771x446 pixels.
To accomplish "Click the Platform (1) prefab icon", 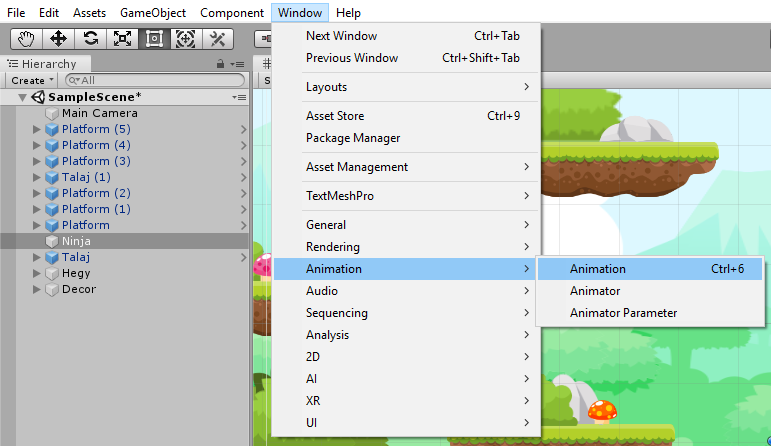I will tap(52, 209).
